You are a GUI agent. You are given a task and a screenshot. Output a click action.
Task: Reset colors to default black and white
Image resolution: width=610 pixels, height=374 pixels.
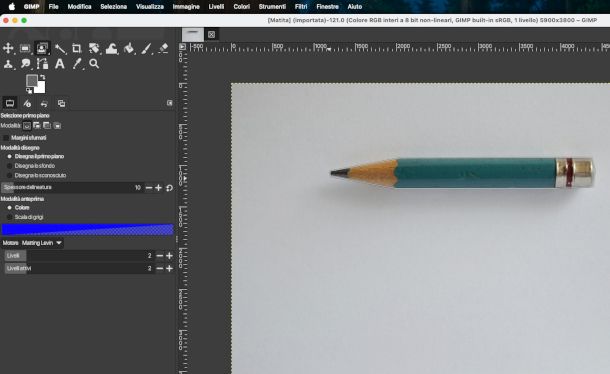pyautogui.click(x=29, y=91)
